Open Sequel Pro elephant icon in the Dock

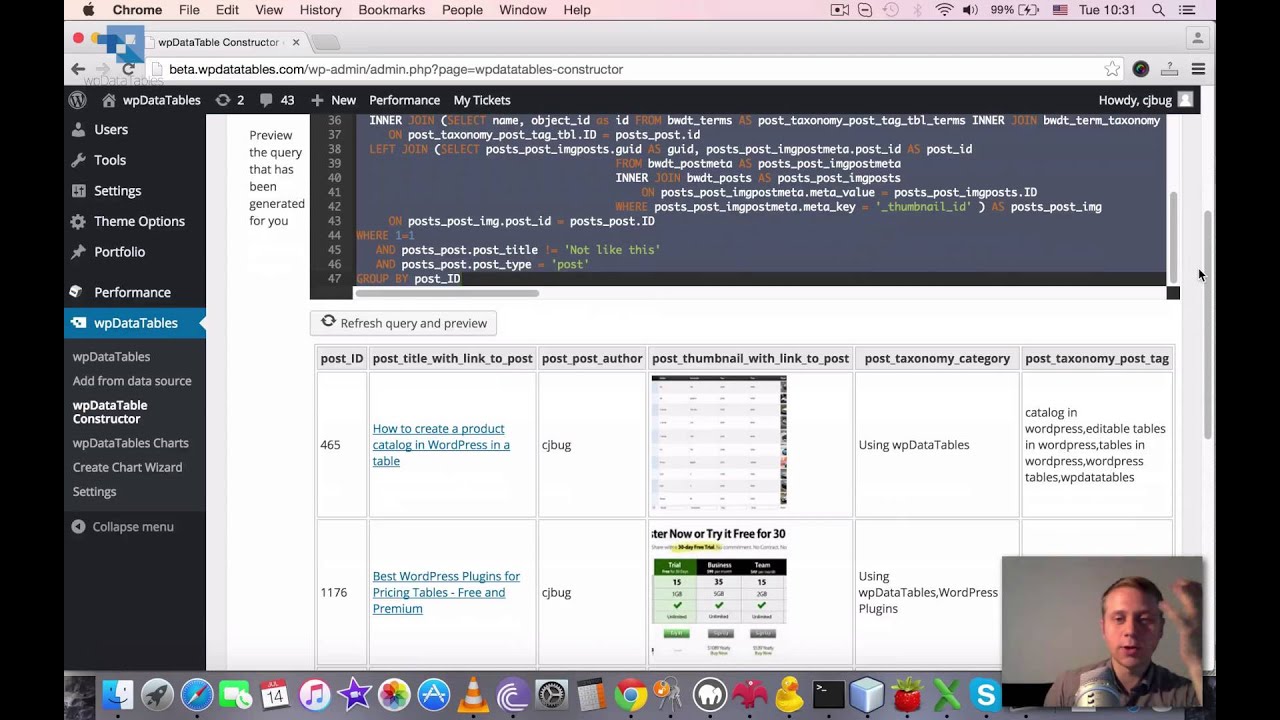click(710, 695)
